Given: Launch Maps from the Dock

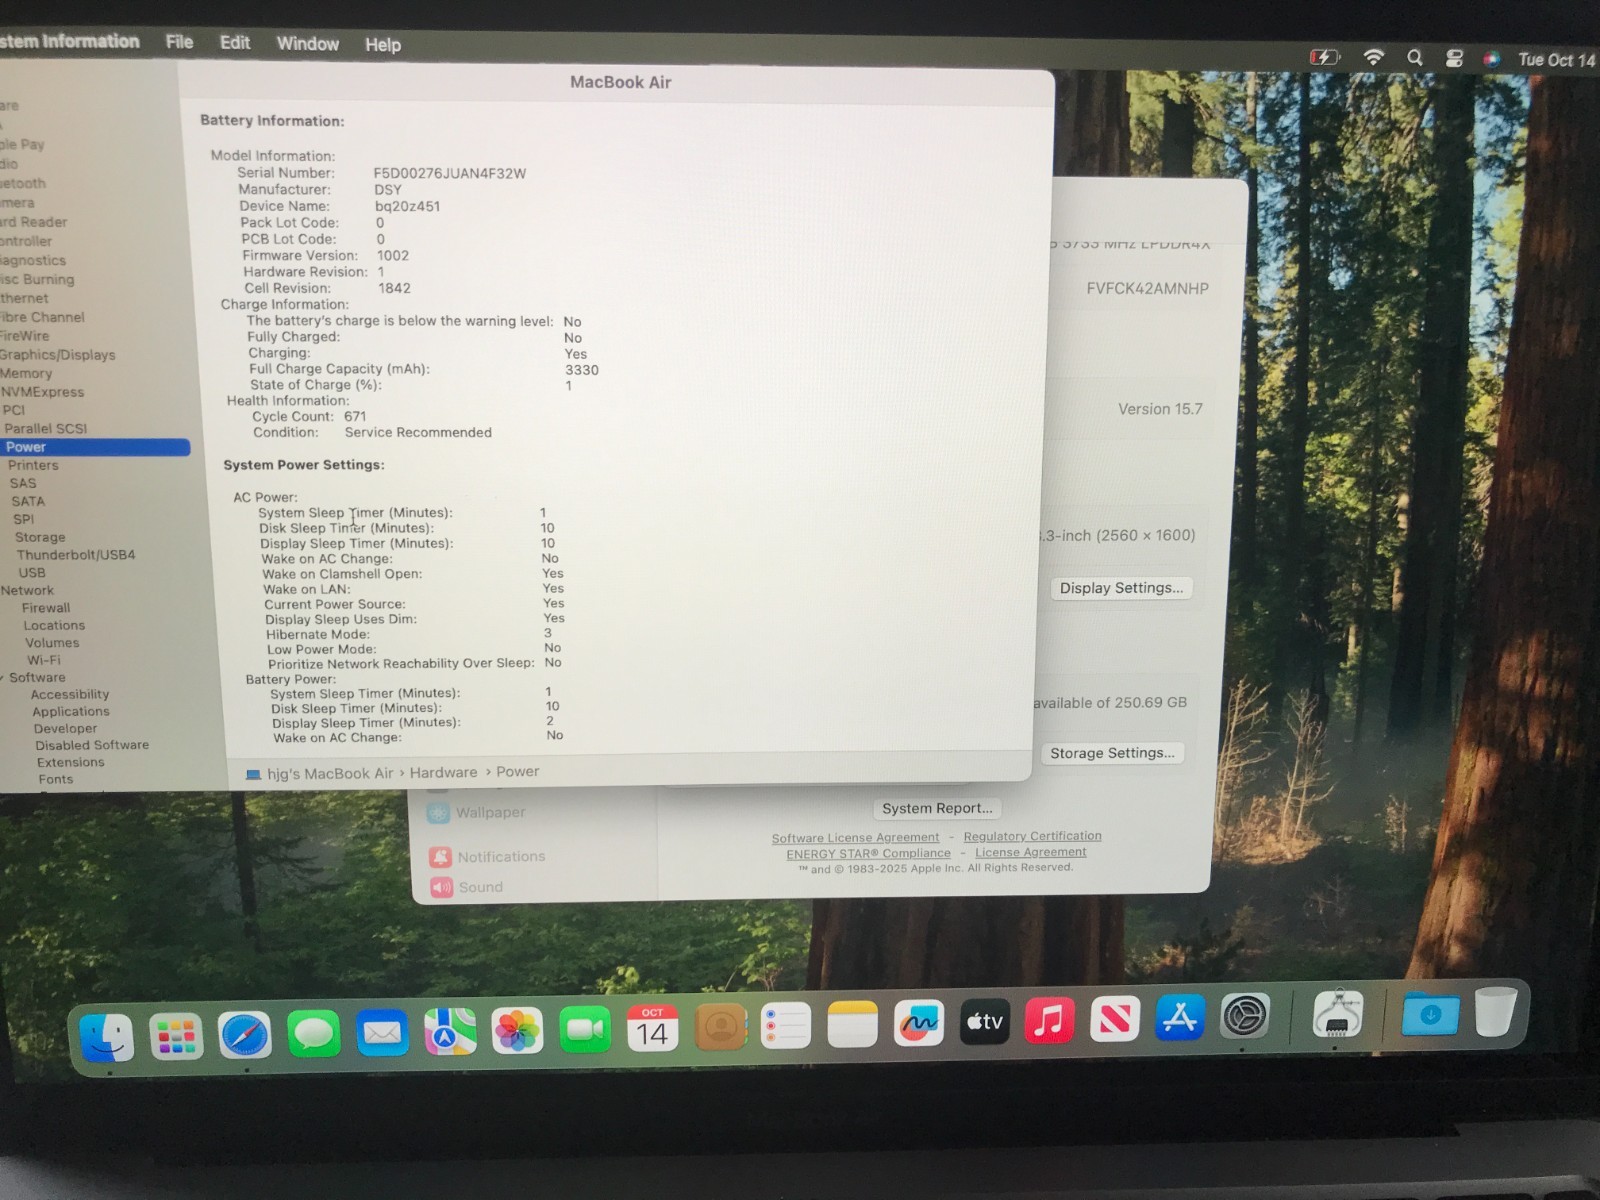Looking at the screenshot, I should (x=450, y=1032).
